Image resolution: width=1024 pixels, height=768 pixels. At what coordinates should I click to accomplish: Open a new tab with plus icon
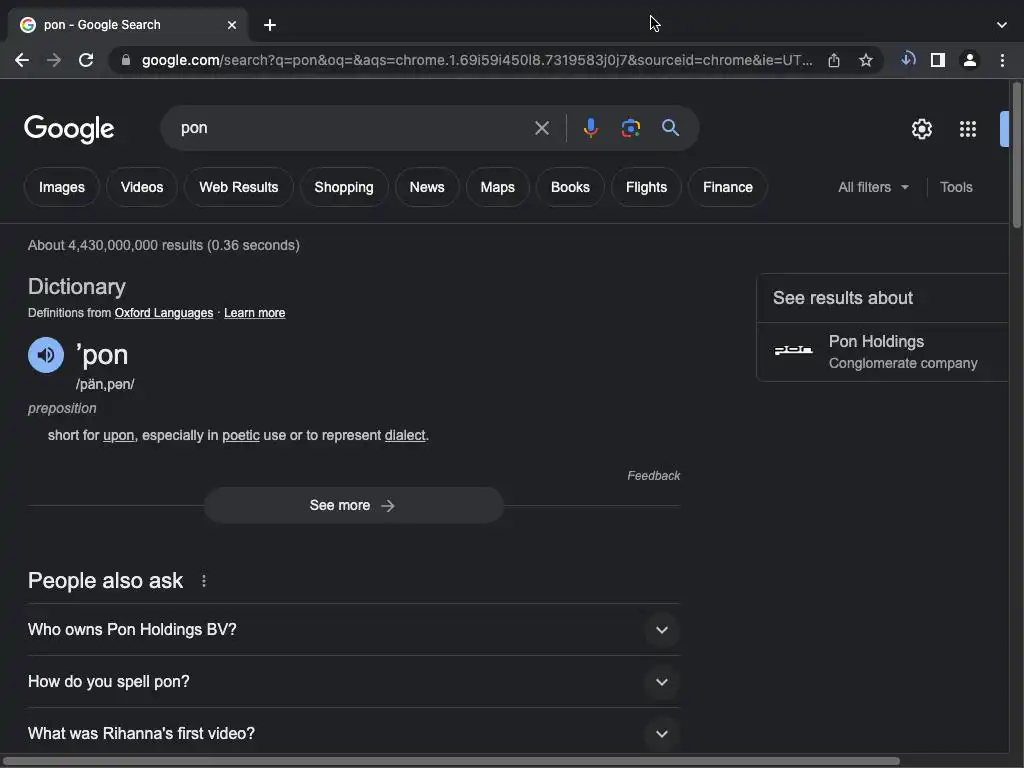[270, 25]
